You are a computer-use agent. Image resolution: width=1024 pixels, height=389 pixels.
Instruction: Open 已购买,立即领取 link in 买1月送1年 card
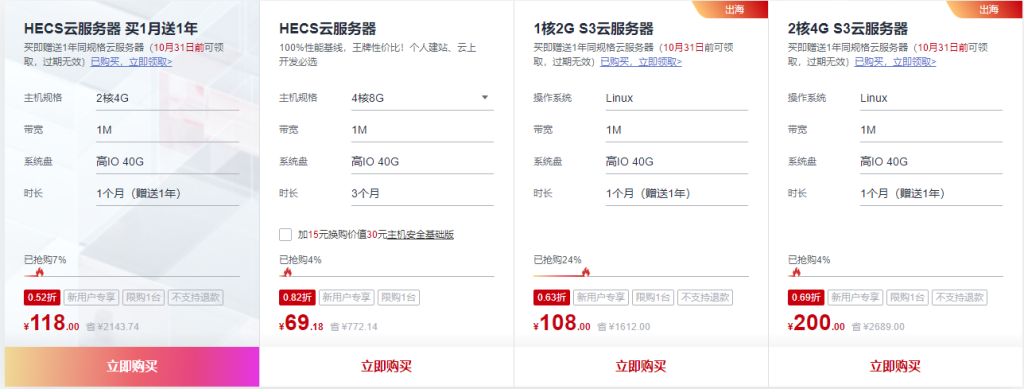(131, 62)
